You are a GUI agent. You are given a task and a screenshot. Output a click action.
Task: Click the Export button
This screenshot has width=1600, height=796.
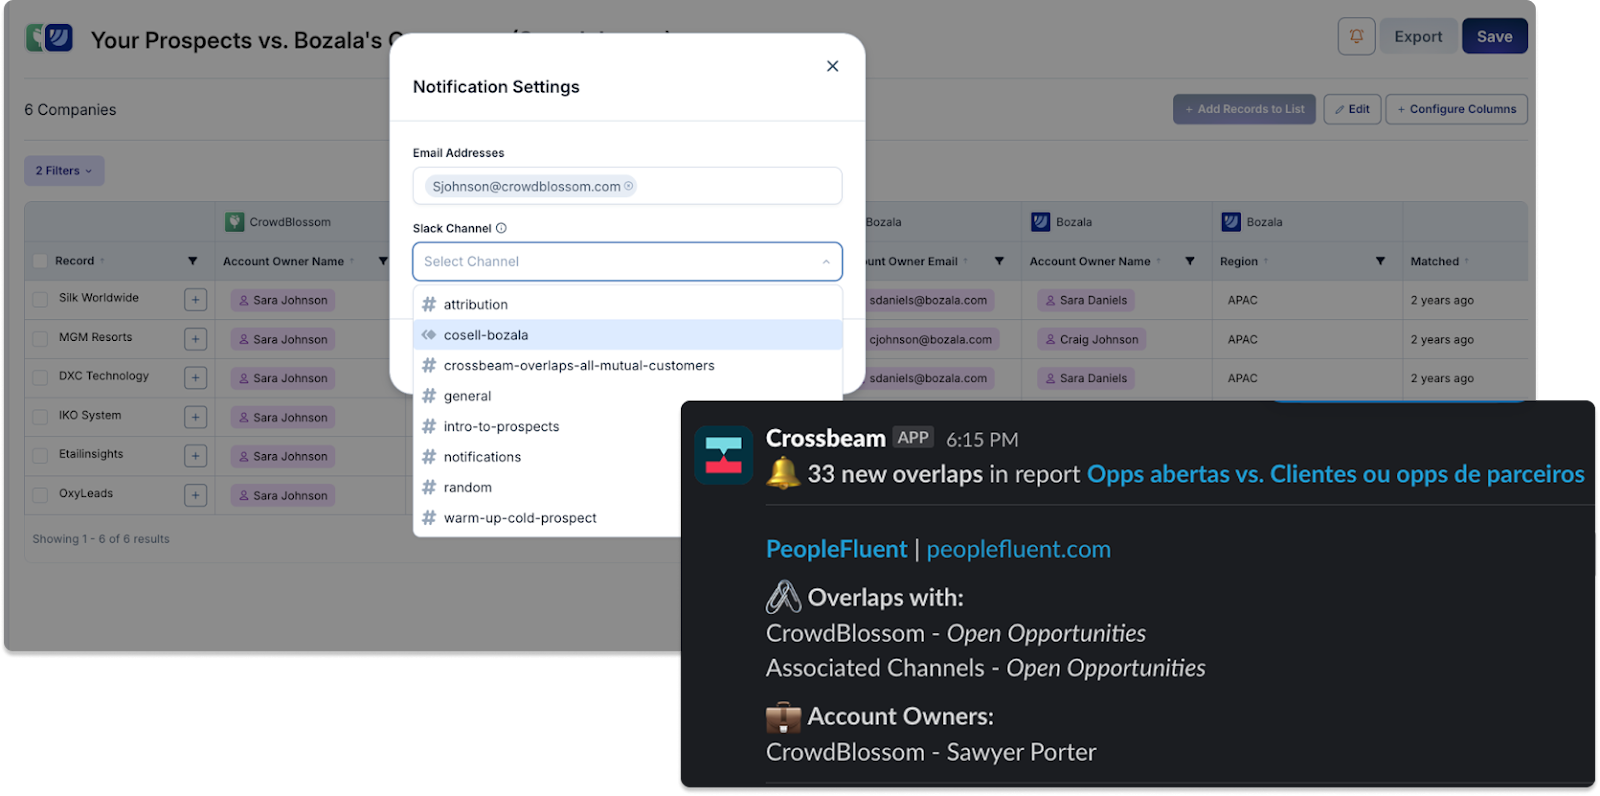tap(1418, 37)
